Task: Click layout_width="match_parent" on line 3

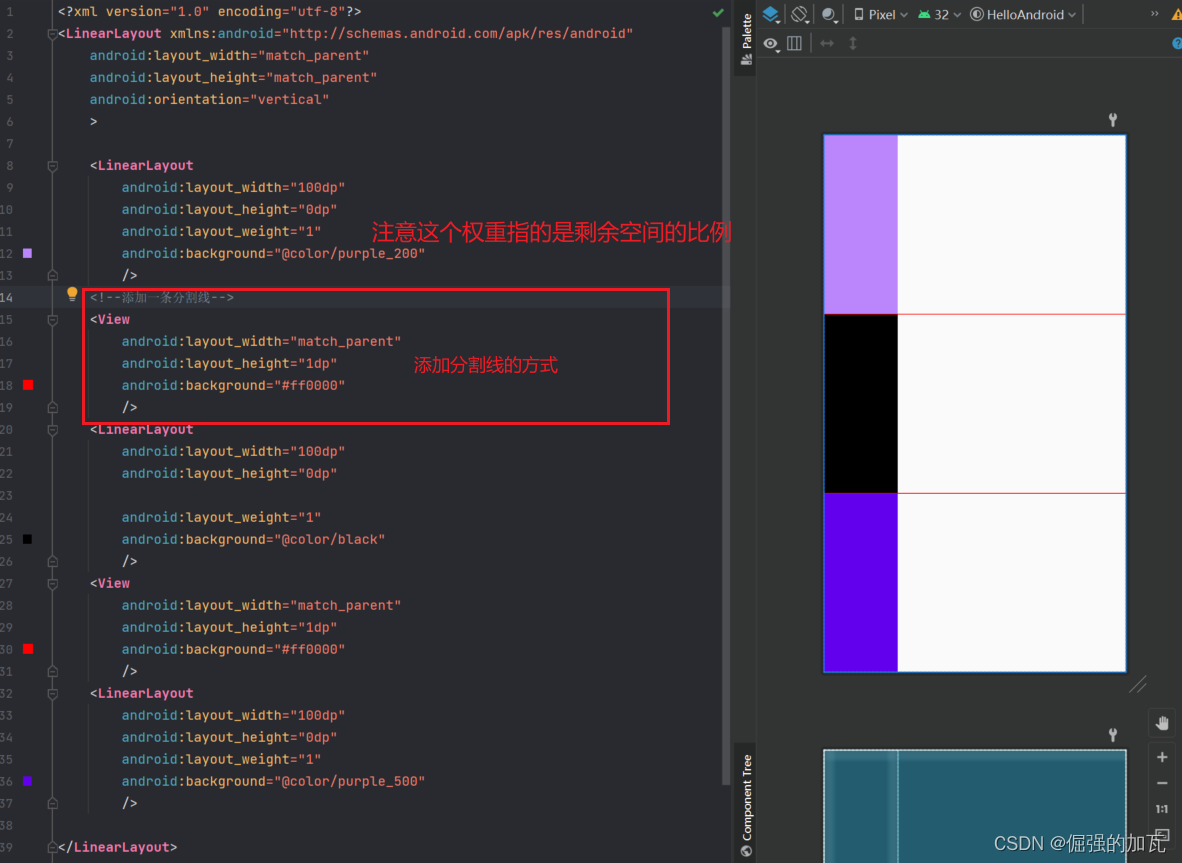Action: point(229,56)
